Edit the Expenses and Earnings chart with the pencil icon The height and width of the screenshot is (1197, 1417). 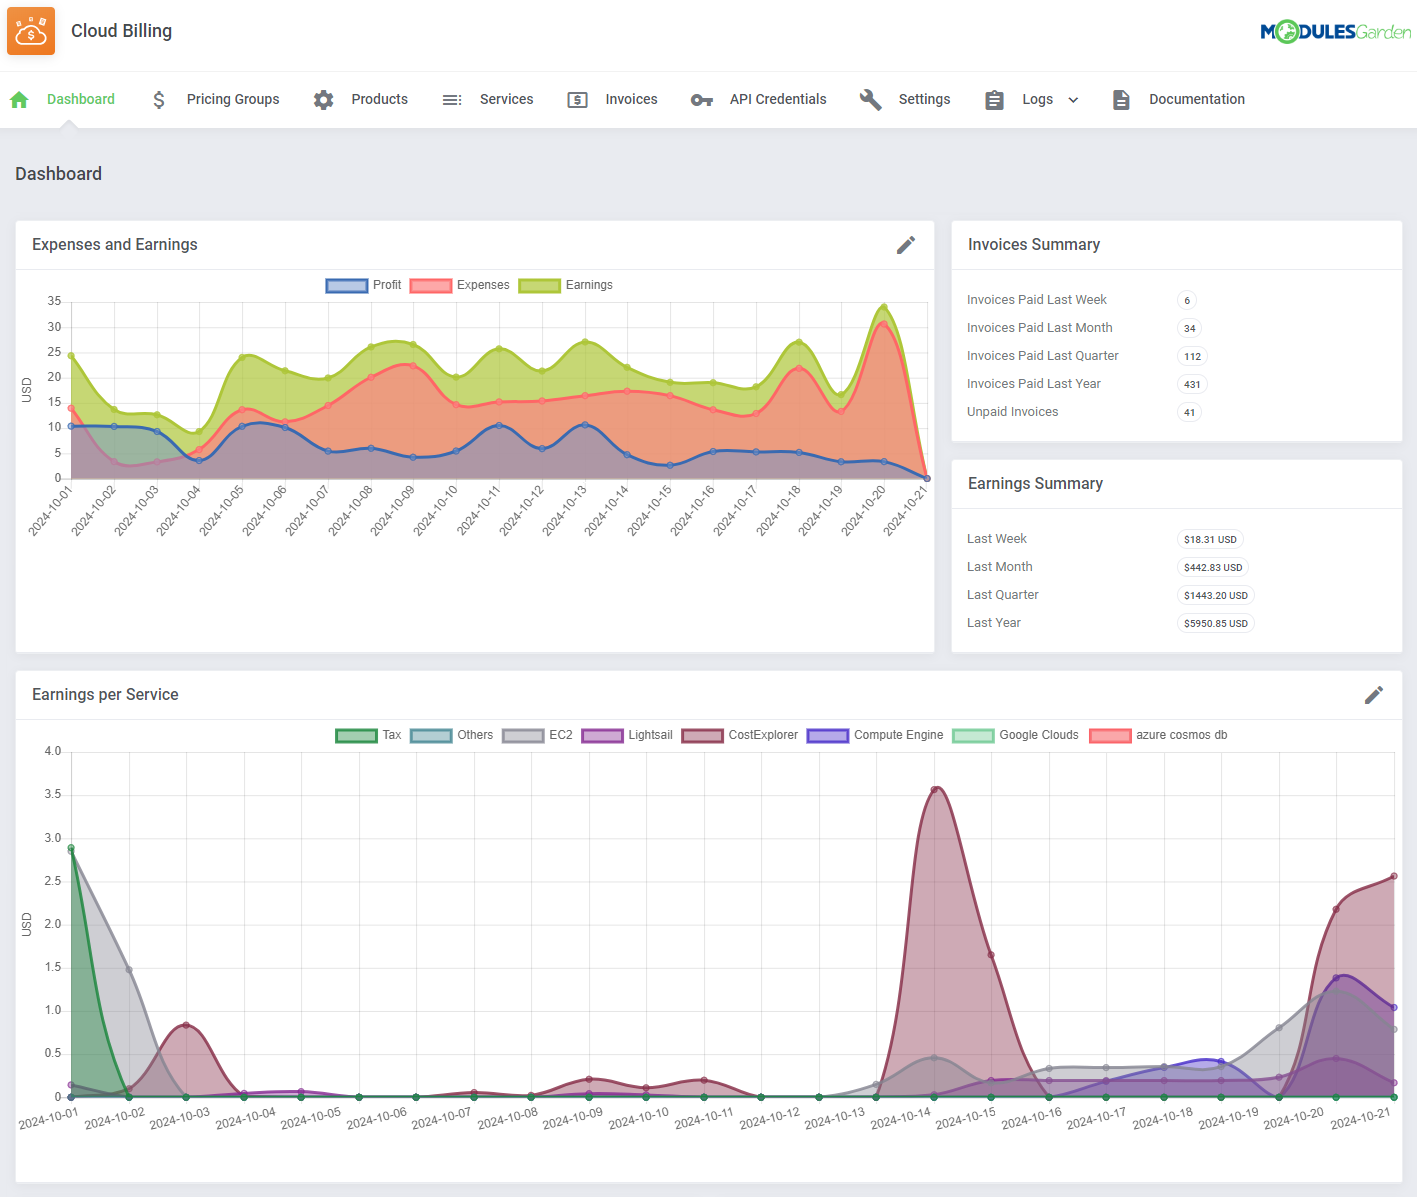(x=906, y=245)
